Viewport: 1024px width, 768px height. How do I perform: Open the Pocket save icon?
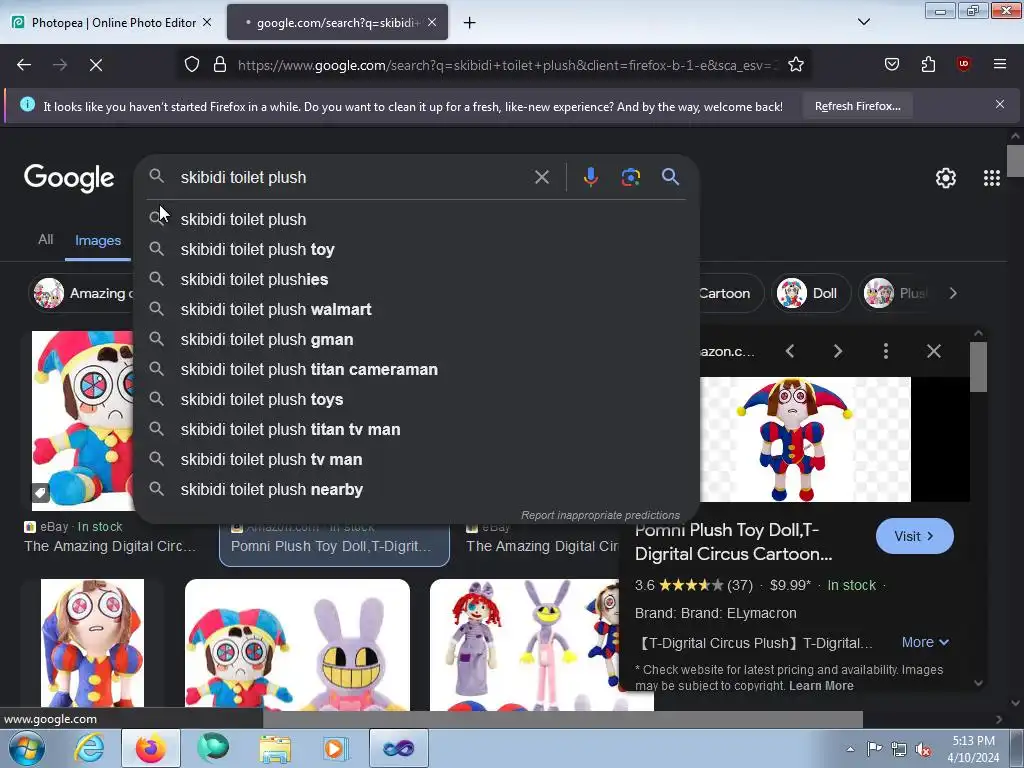pyautogui.click(x=891, y=65)
